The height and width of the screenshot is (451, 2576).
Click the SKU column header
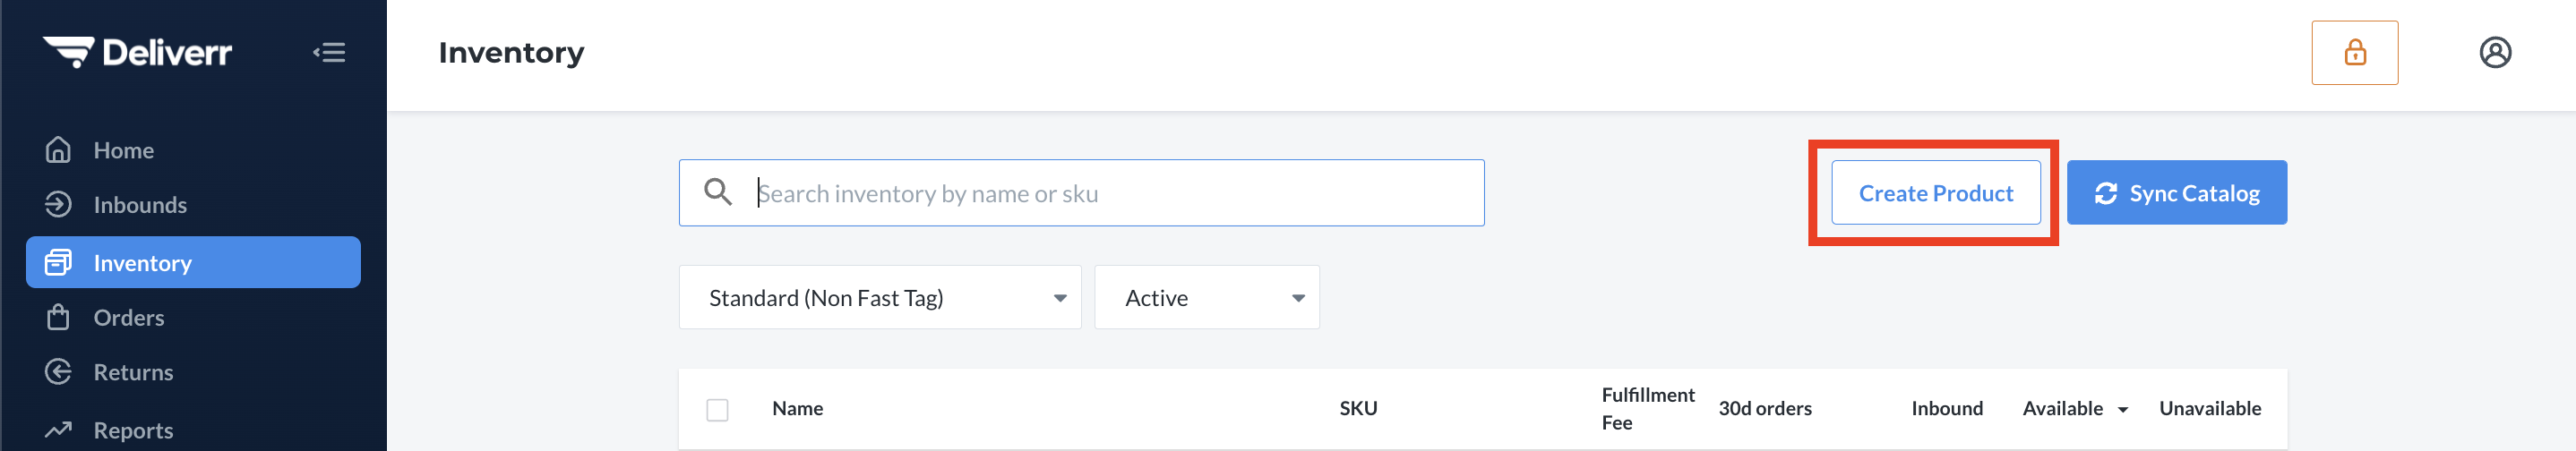[1358, 408]
